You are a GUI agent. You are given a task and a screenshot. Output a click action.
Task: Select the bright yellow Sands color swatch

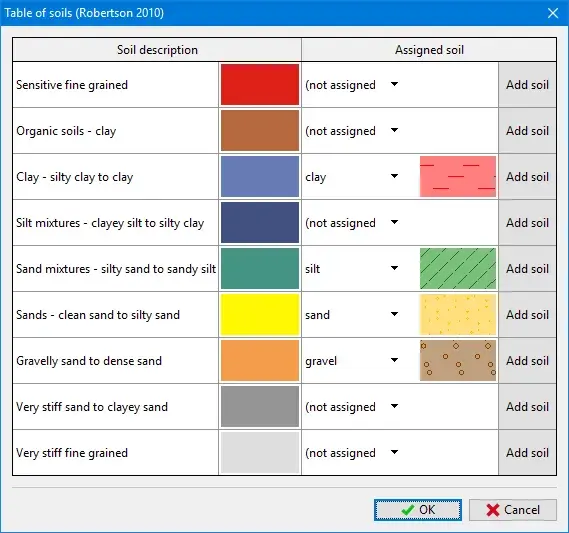click(x=260, y=315)
